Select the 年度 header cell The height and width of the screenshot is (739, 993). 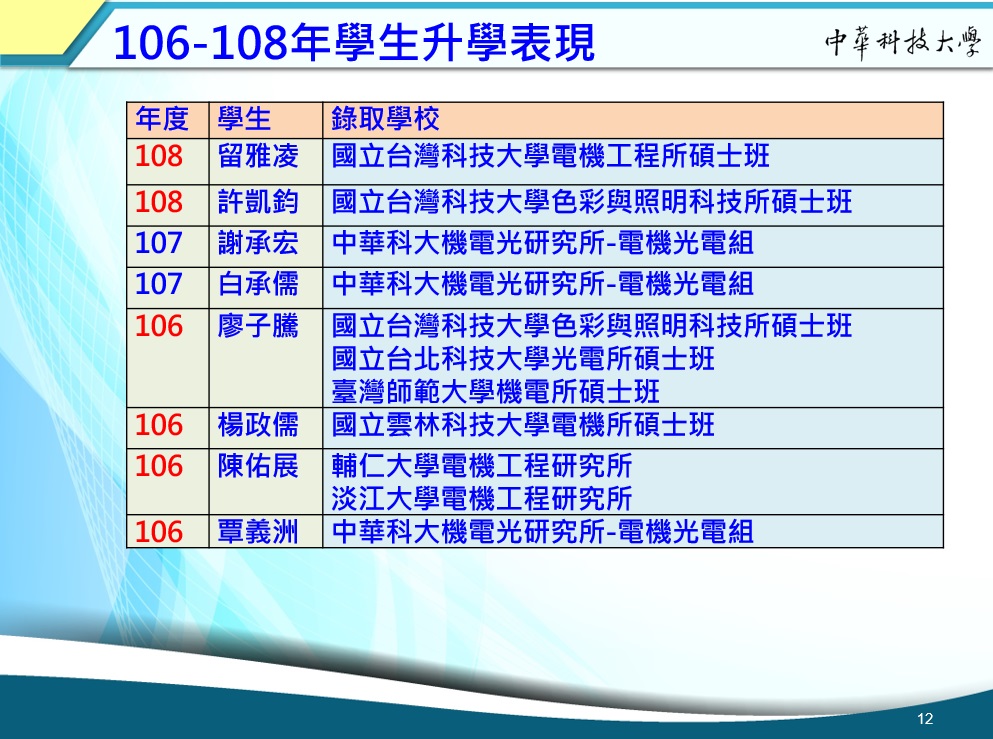coord(168,120)
